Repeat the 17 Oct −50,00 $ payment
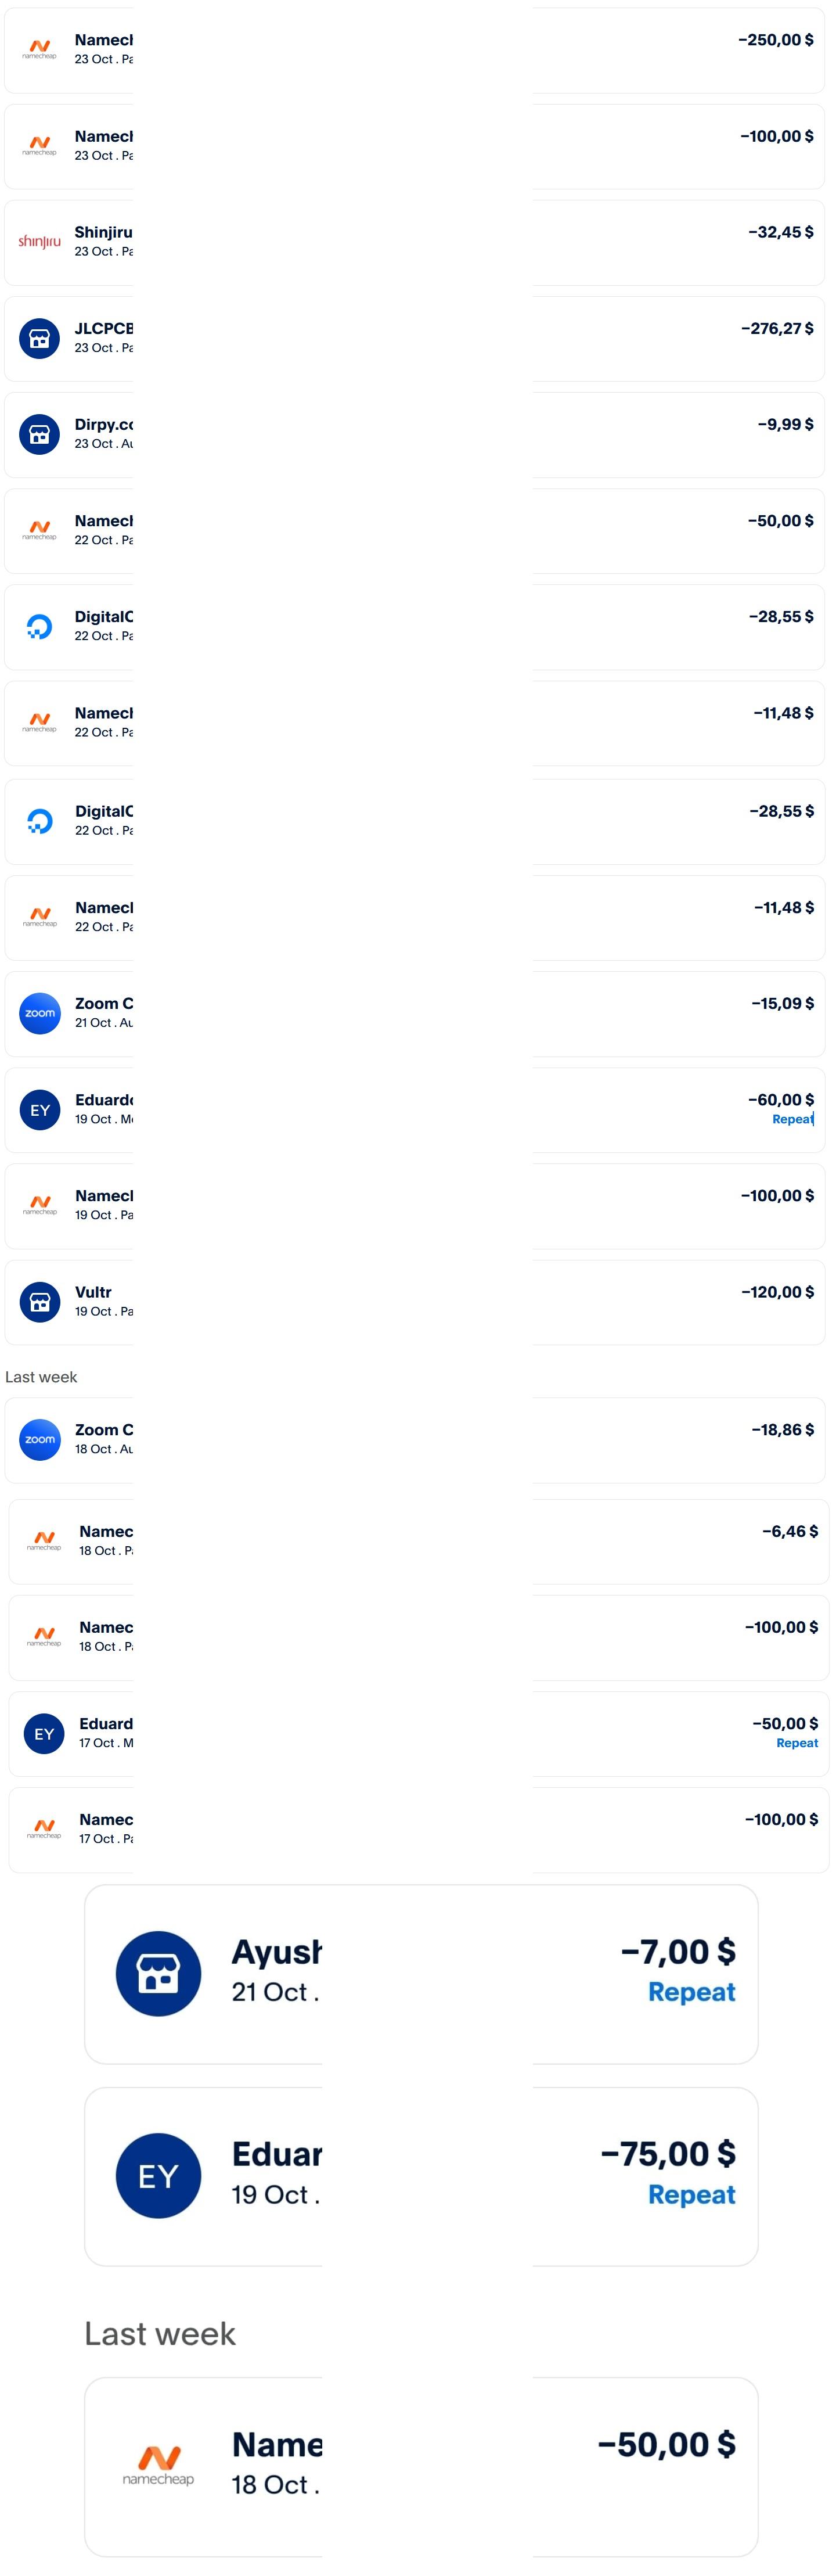The height and width of the screenshot is (2576, 836). click(797, 1743)
